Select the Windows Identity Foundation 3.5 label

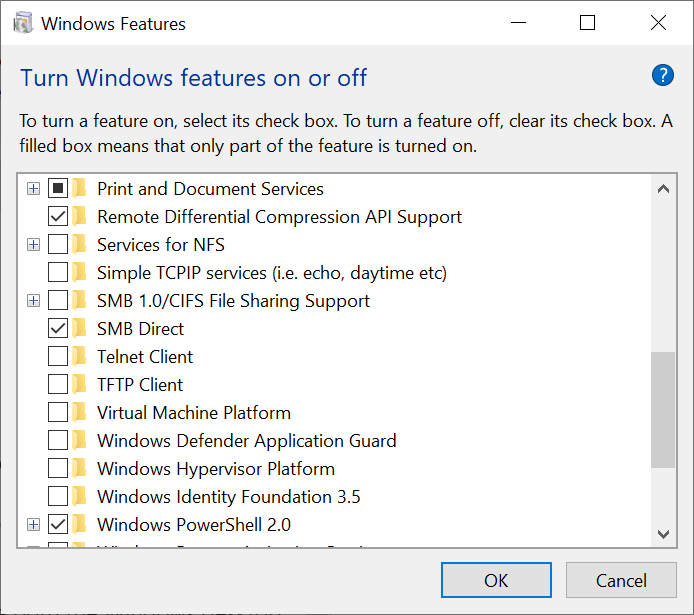228,496
